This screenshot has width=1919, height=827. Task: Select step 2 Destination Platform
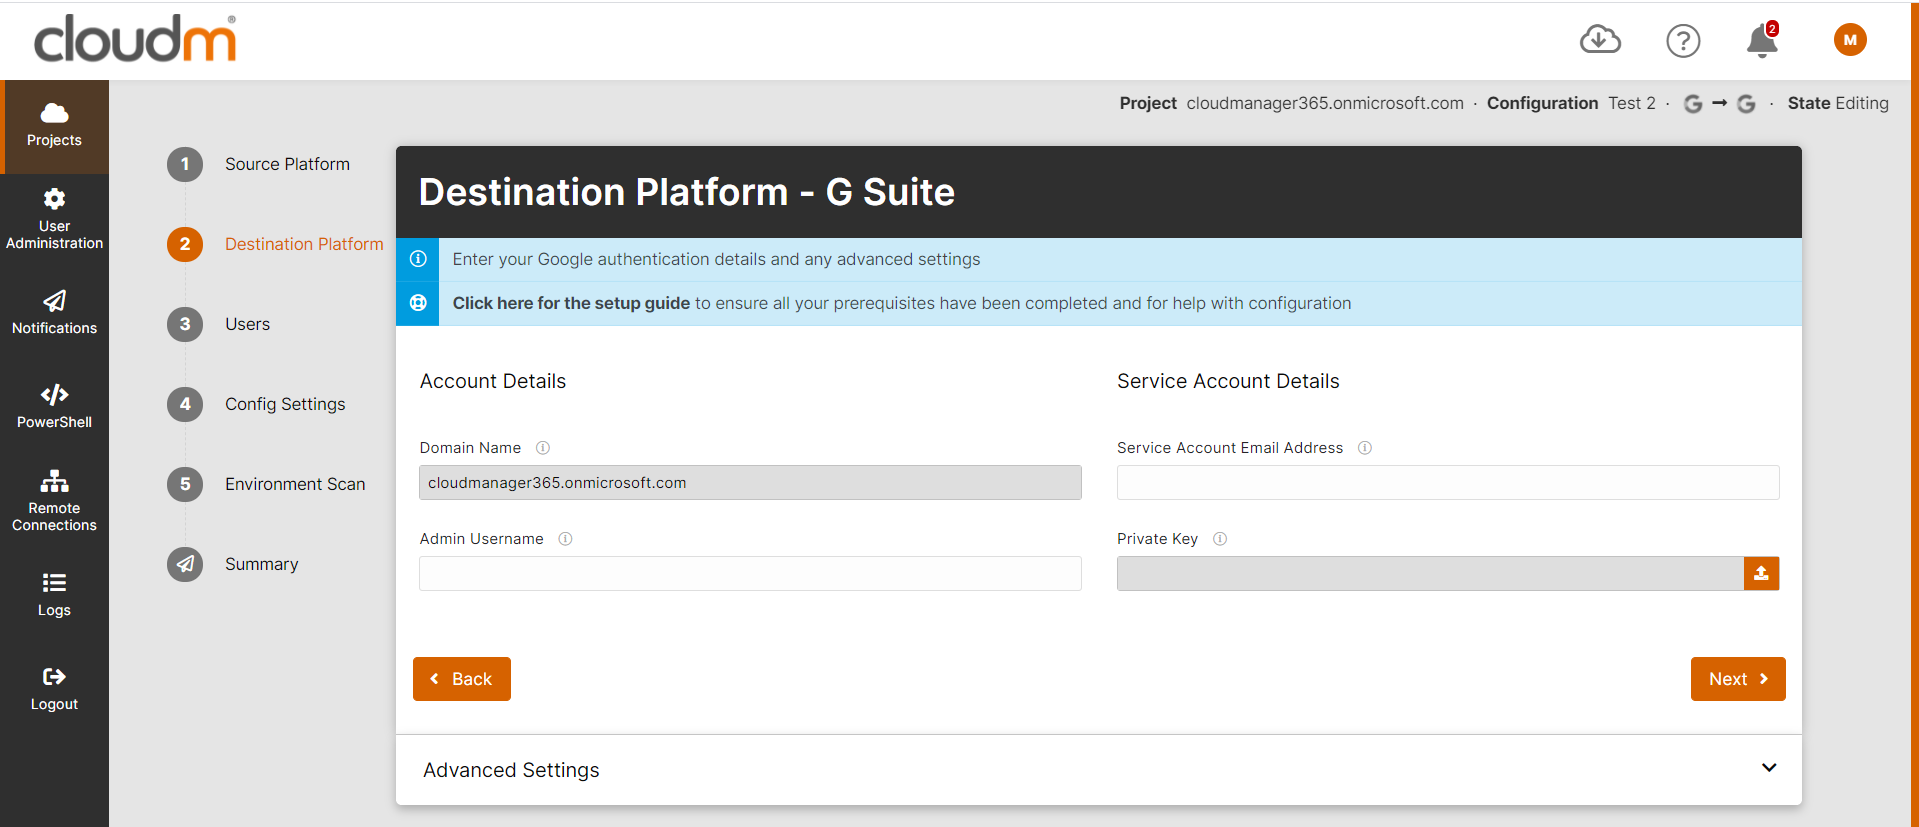275,244
